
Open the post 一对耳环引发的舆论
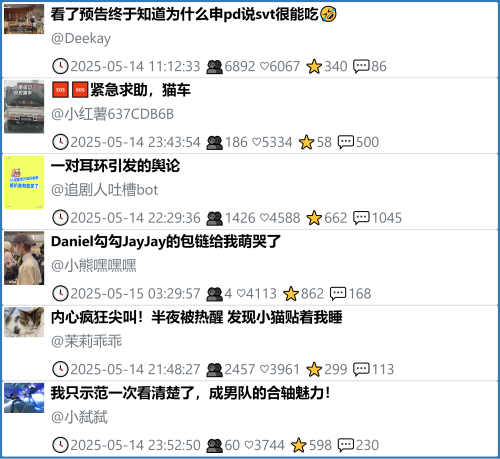115,166
